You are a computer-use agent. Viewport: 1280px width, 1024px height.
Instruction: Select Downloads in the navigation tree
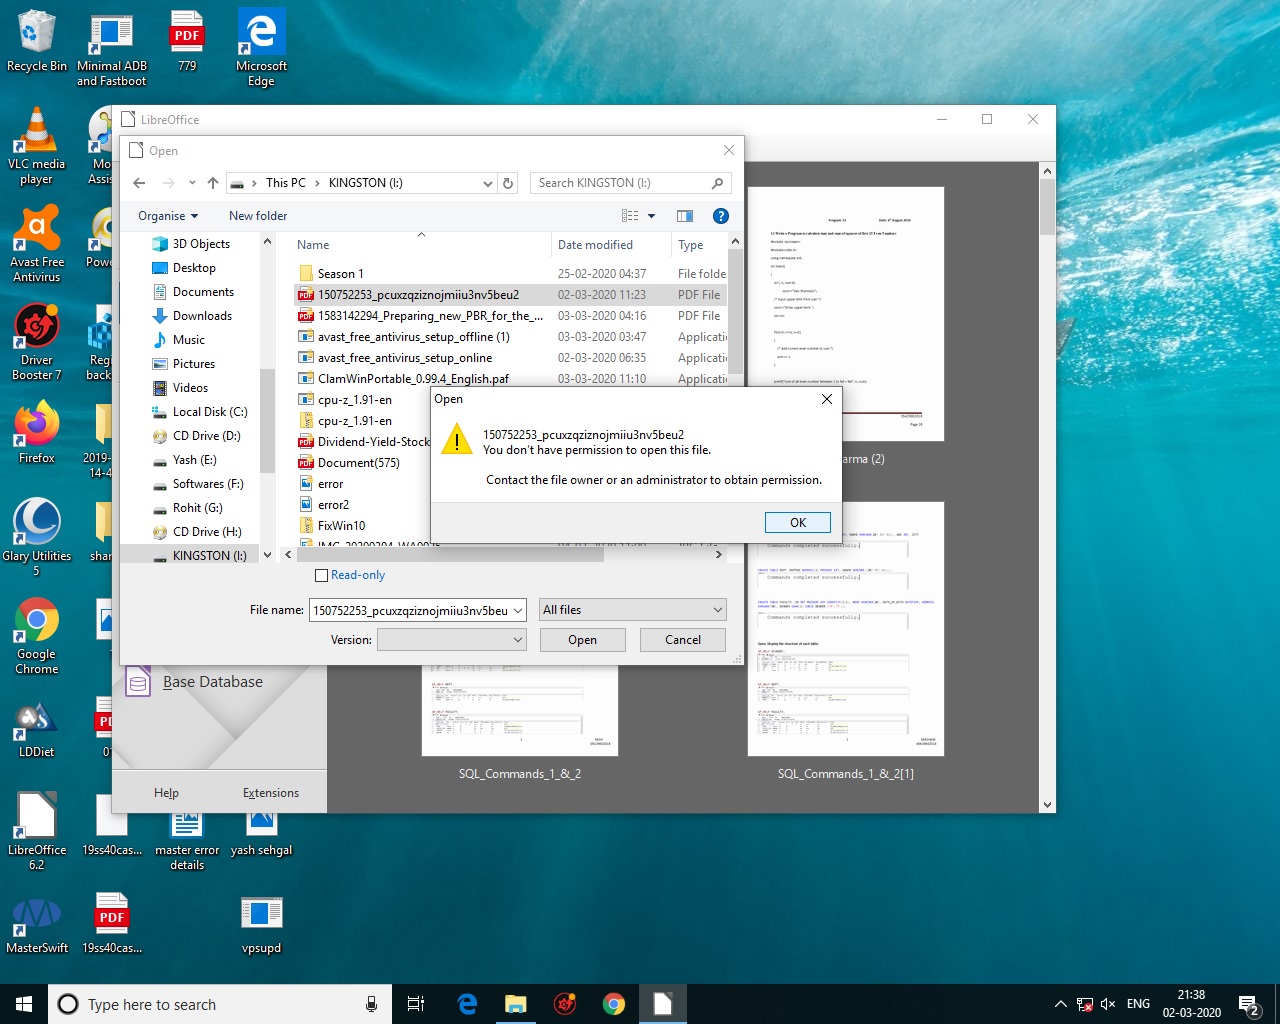[x=202, y=316]
